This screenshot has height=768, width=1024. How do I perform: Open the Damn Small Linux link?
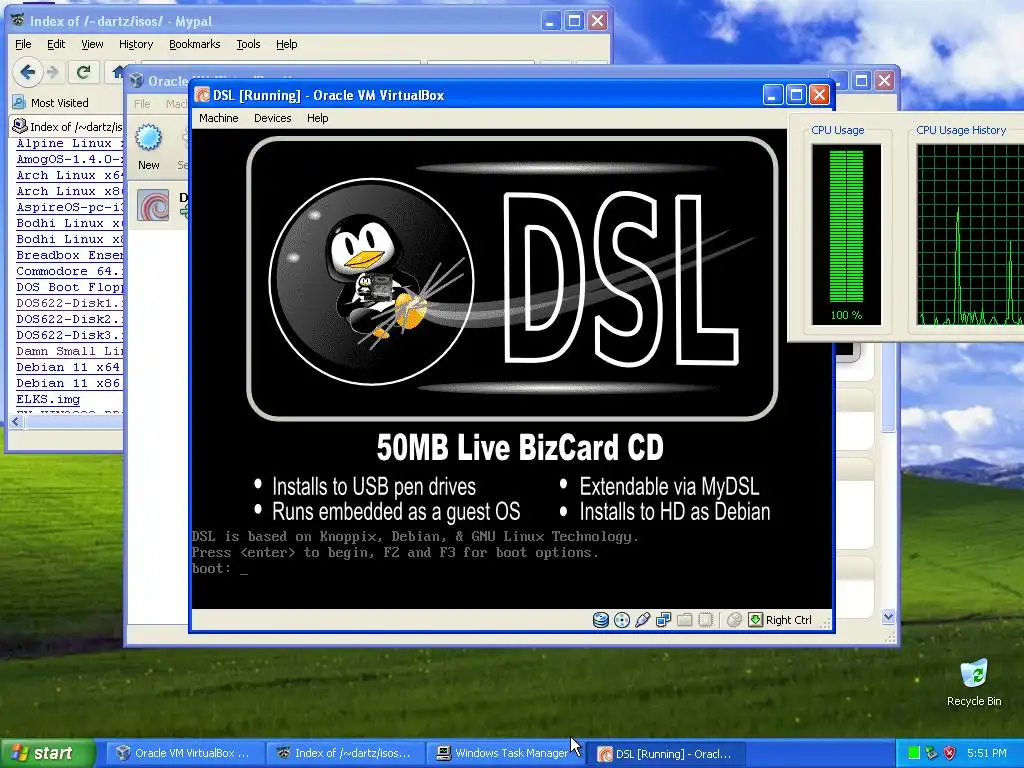(x=69, y=351)
